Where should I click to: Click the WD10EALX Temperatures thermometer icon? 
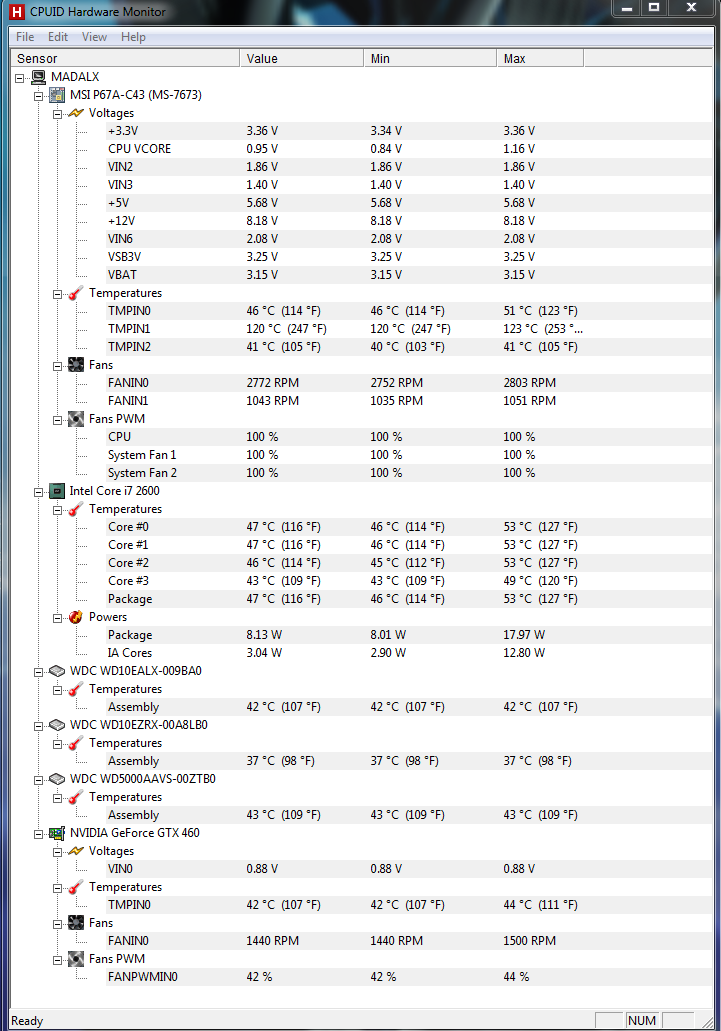click(76, 689)
